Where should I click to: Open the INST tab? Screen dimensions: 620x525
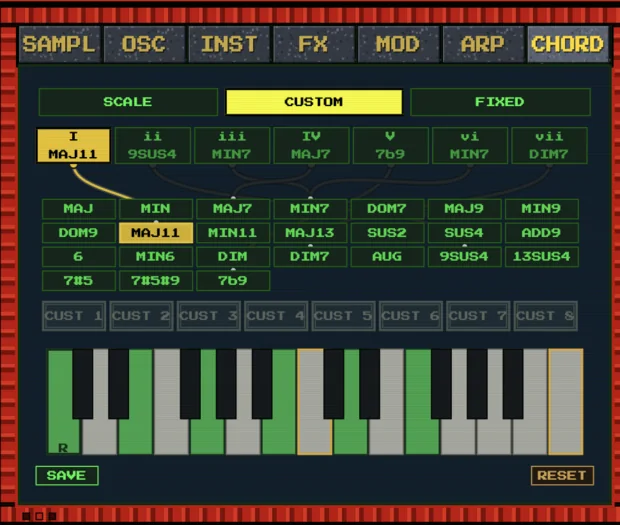[229, 44]
